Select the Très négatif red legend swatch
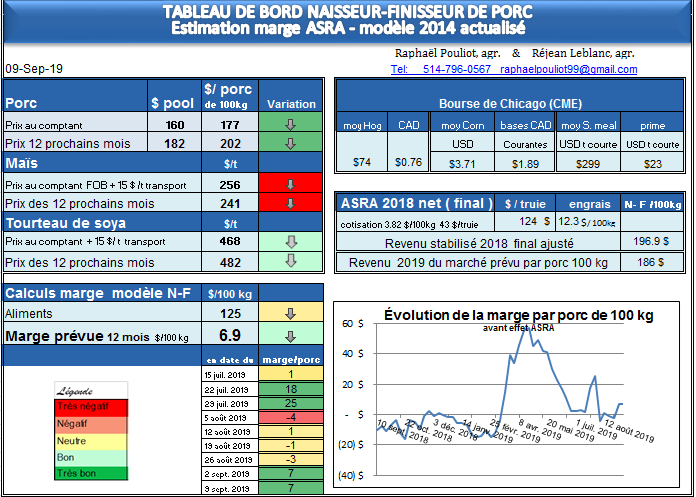696x497 pixels. [x=92, y=407]
